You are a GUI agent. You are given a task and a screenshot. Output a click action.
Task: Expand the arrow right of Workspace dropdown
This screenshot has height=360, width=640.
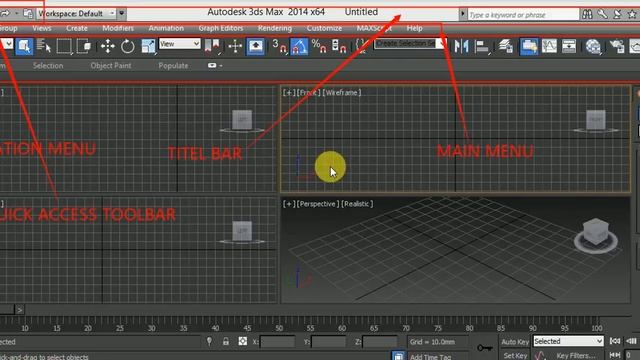(x=122, y=13)
